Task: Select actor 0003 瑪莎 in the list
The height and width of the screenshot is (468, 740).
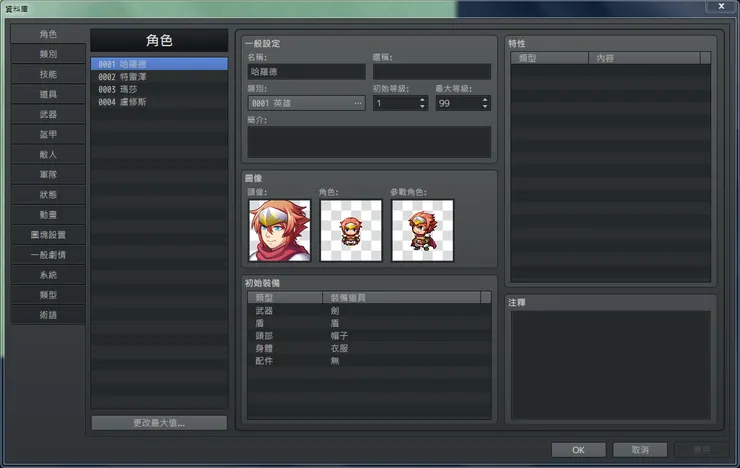Action: click(x=159, y=89)
